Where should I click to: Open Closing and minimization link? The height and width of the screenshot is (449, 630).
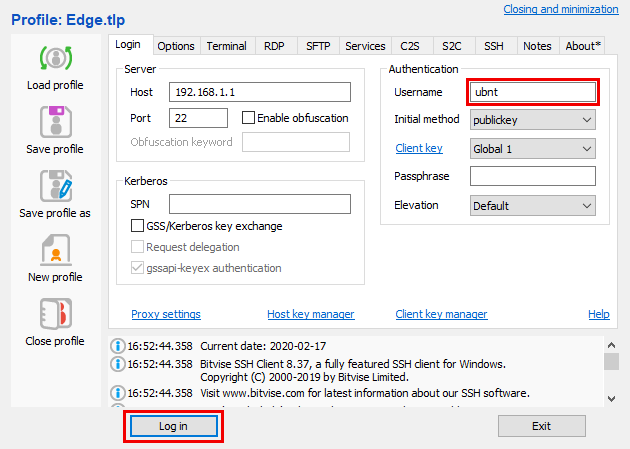click(560, 9)
